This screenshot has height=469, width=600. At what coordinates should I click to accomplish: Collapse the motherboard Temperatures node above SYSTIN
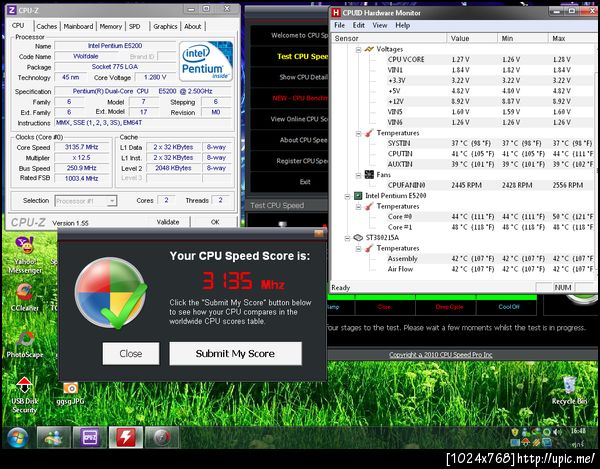(359, 134)
